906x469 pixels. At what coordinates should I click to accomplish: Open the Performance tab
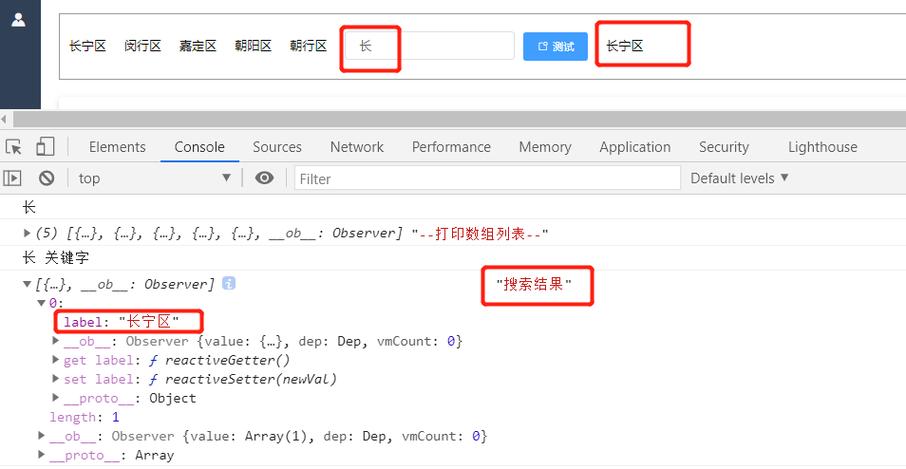tap(451, 147)
